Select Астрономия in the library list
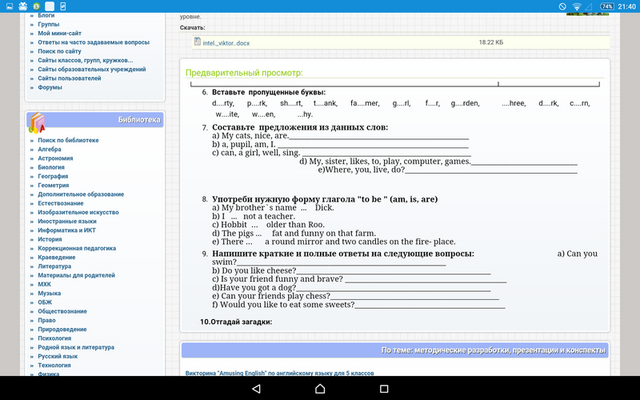 pyautogui.click(x=56, y=158)
